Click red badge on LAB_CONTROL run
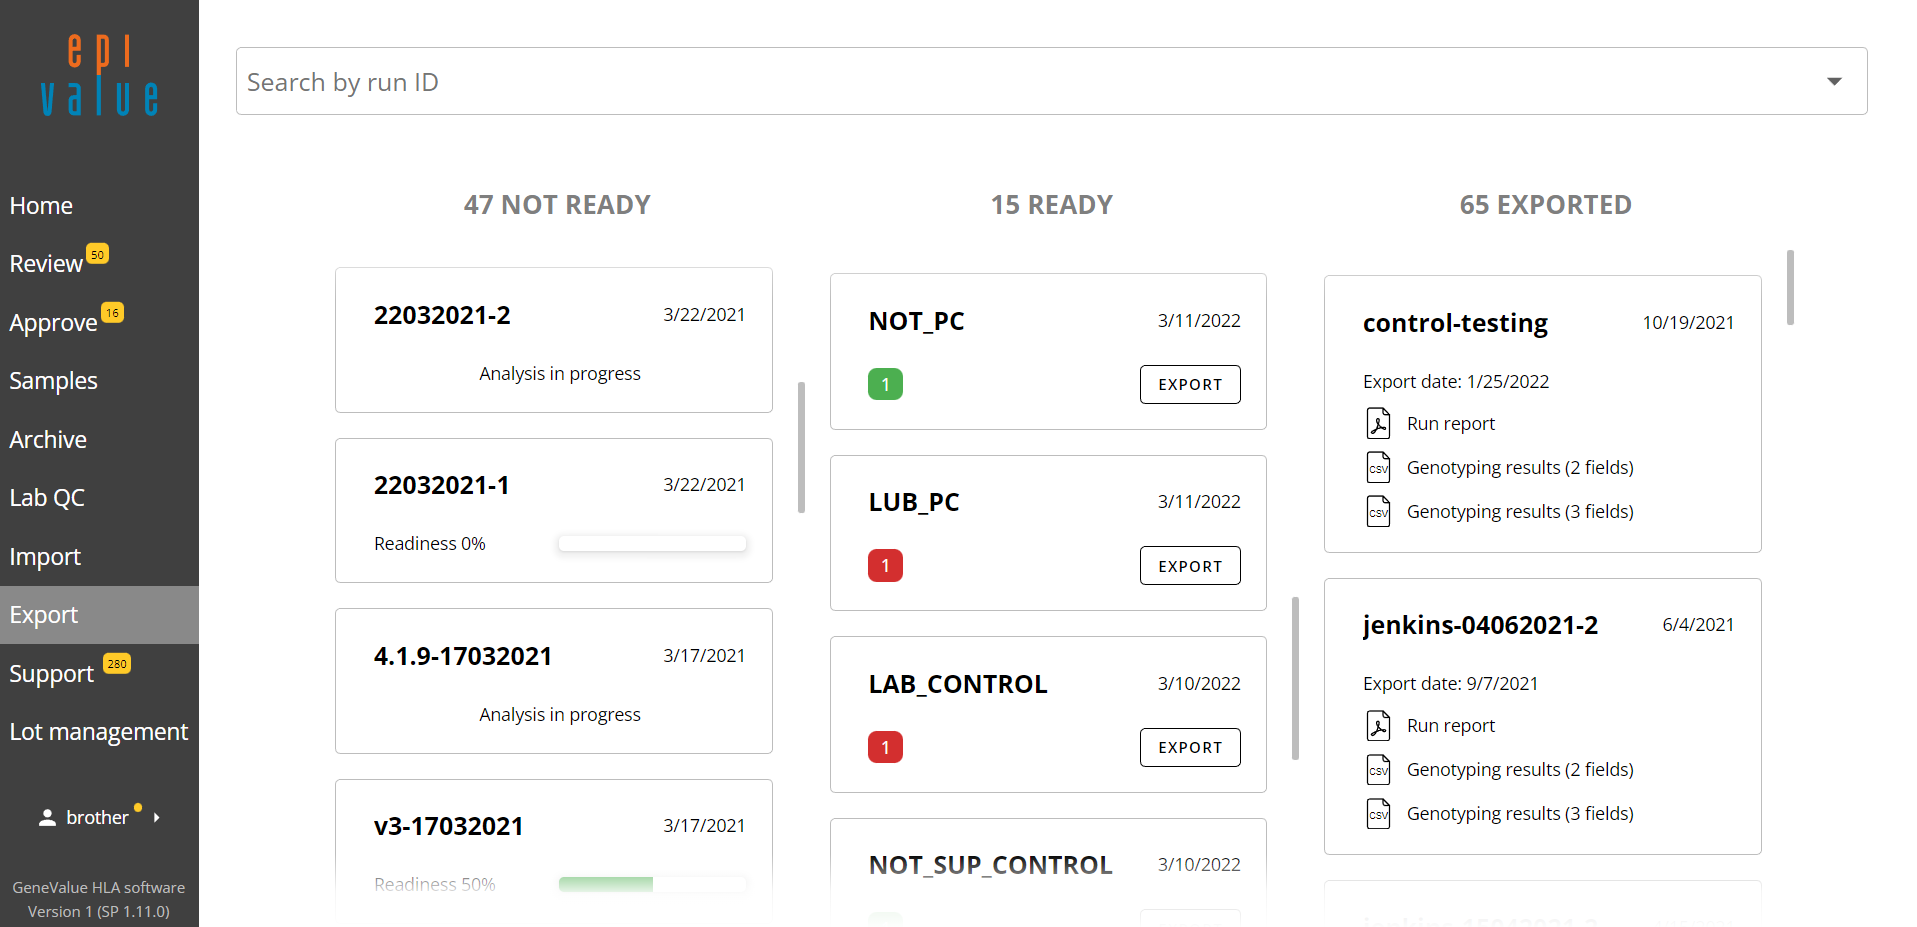This screenshot has width=1917, height=927. point(885,748)
